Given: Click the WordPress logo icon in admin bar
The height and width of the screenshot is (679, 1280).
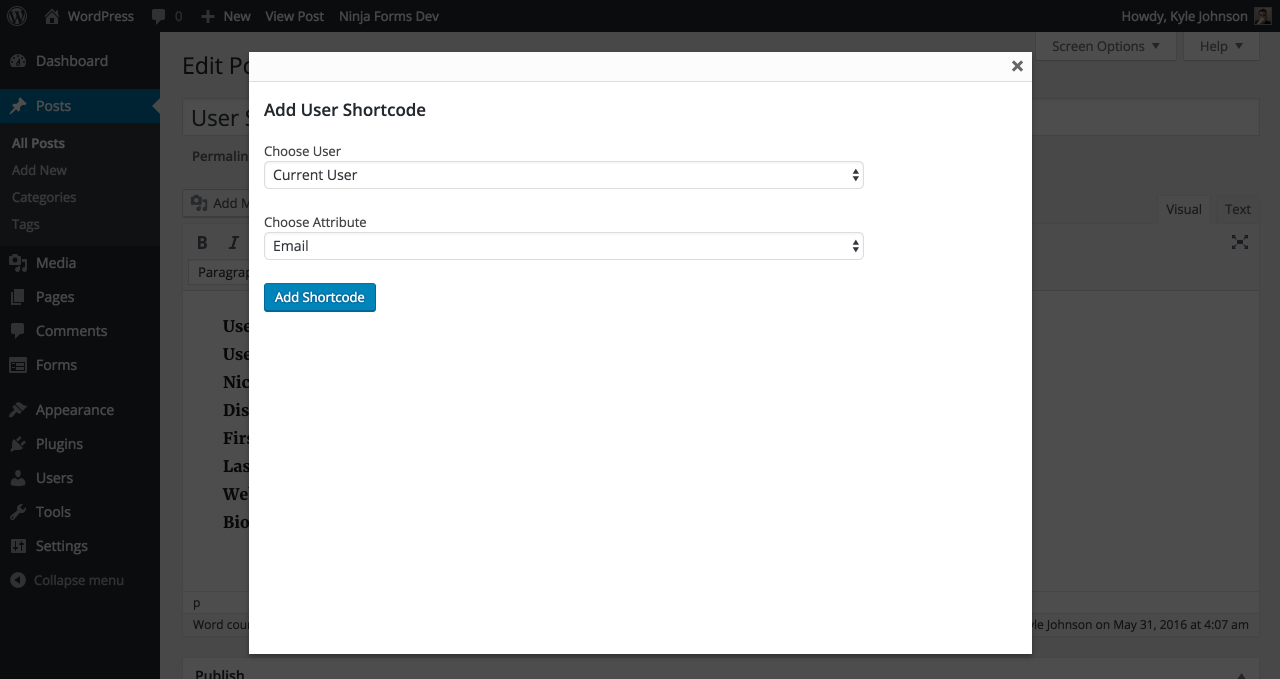Looking at the screenshot, I should [x=20, y=16].
